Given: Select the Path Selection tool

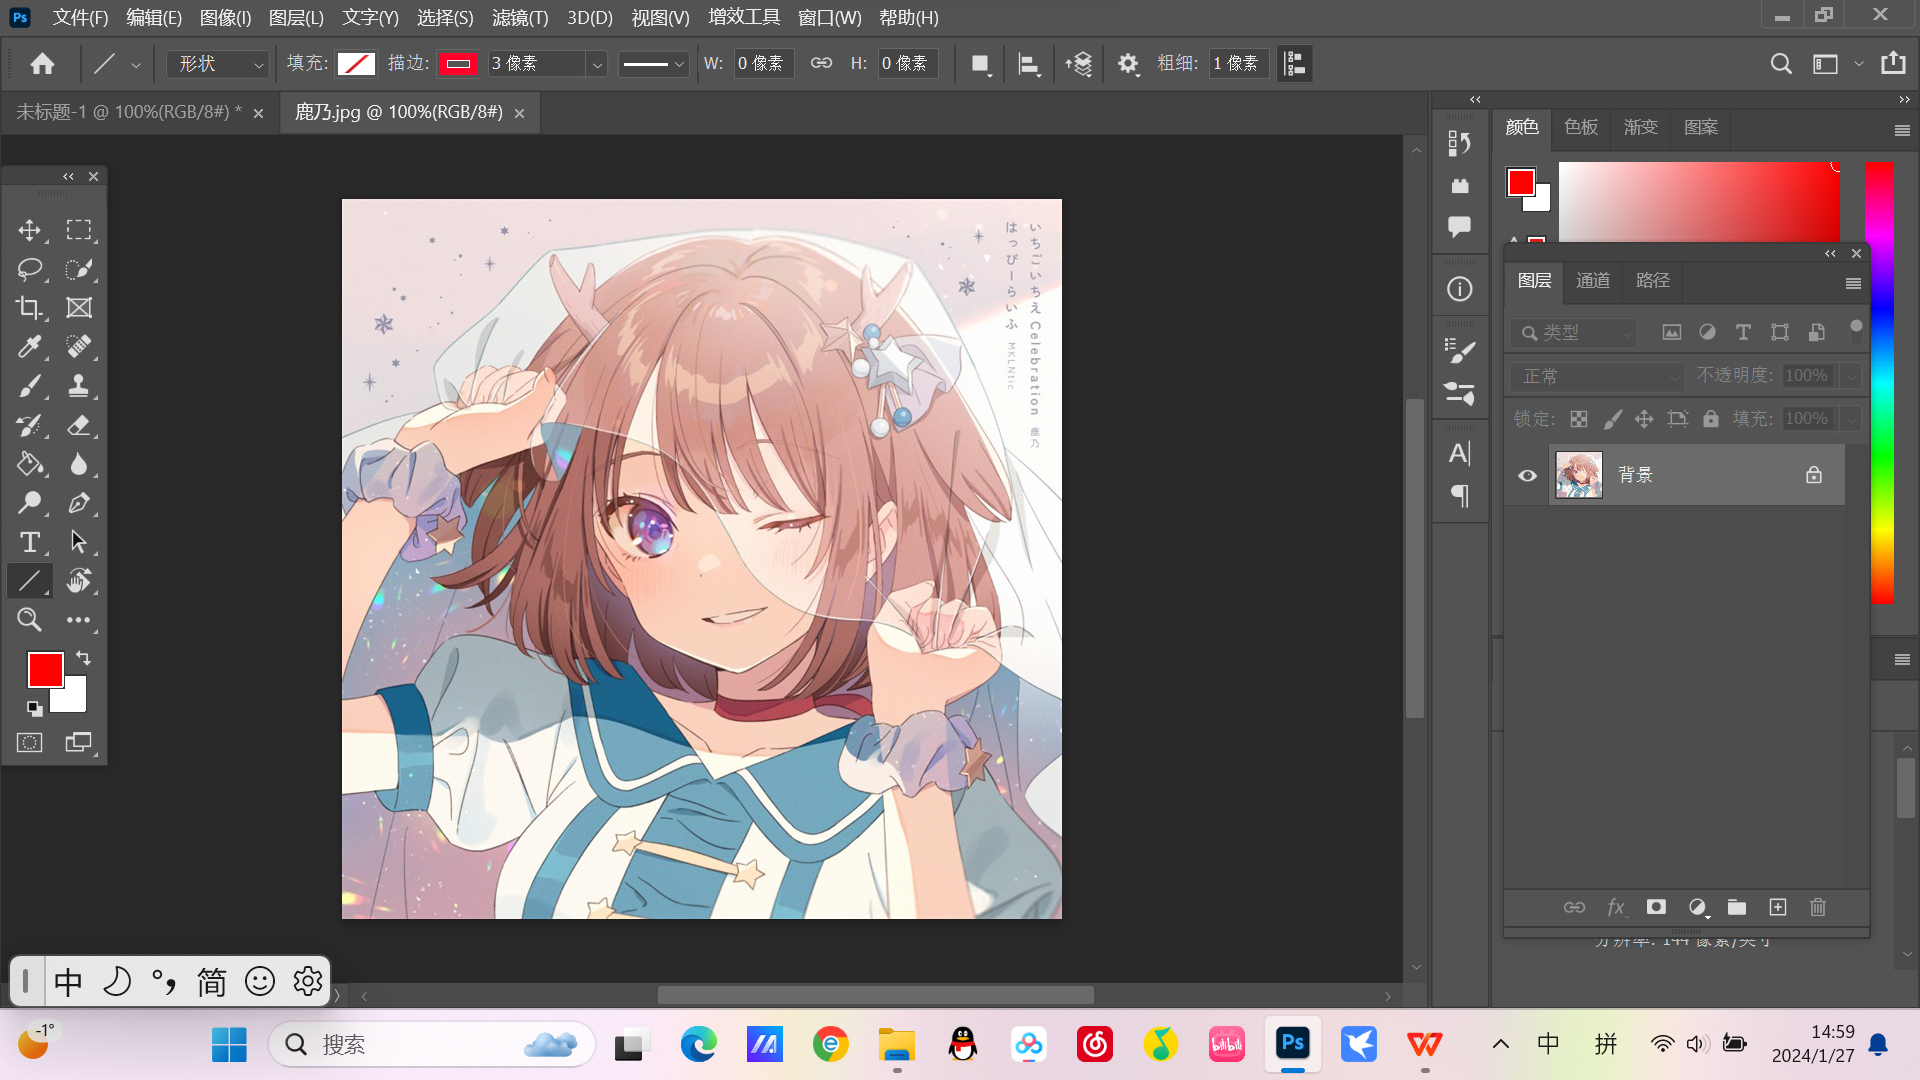Looking at the screenshot, I should tap(79, 542).
